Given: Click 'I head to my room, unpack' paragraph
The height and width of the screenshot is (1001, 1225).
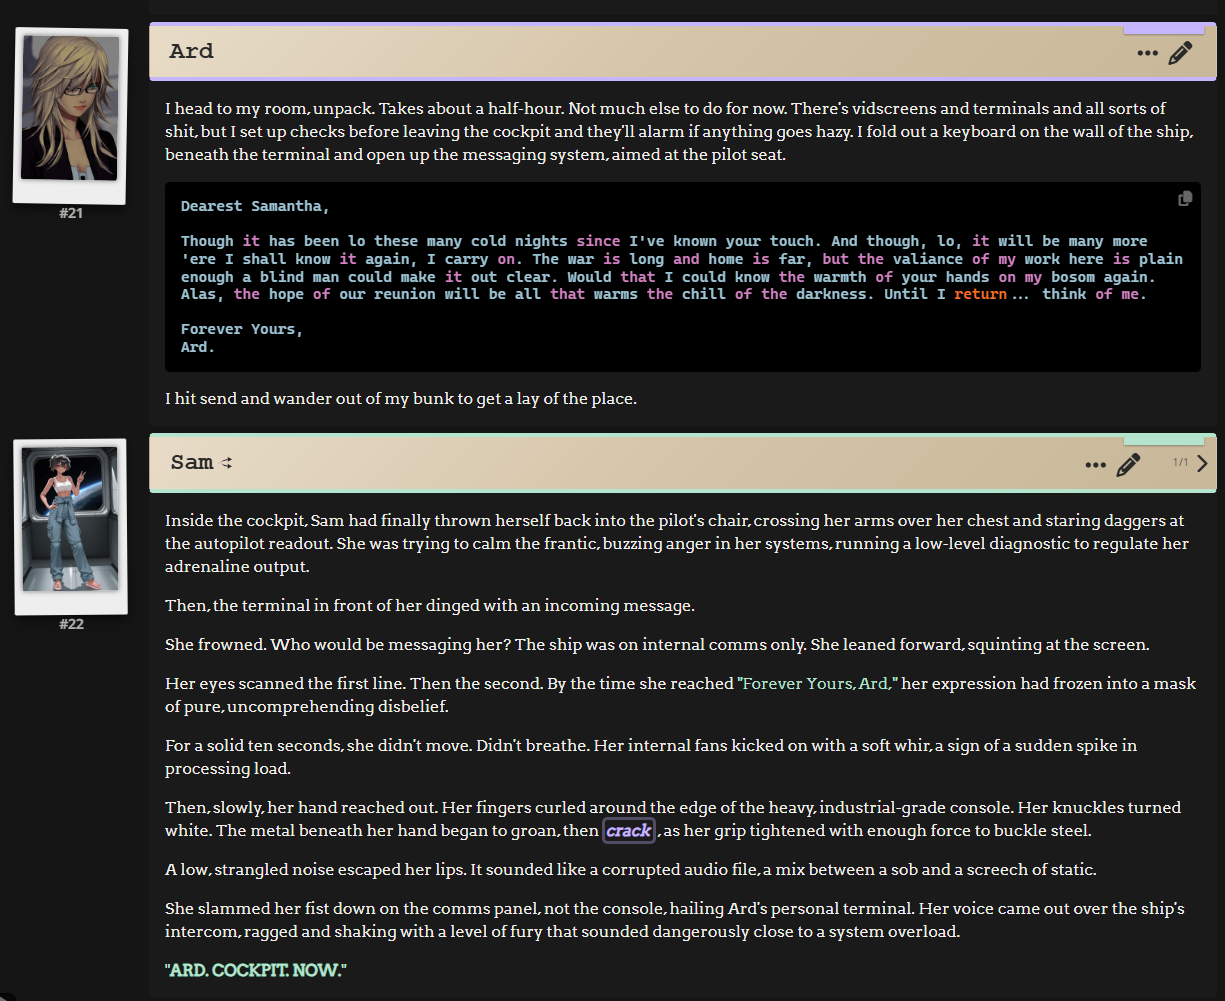Looking at the screenshot, I should (680, 132).
